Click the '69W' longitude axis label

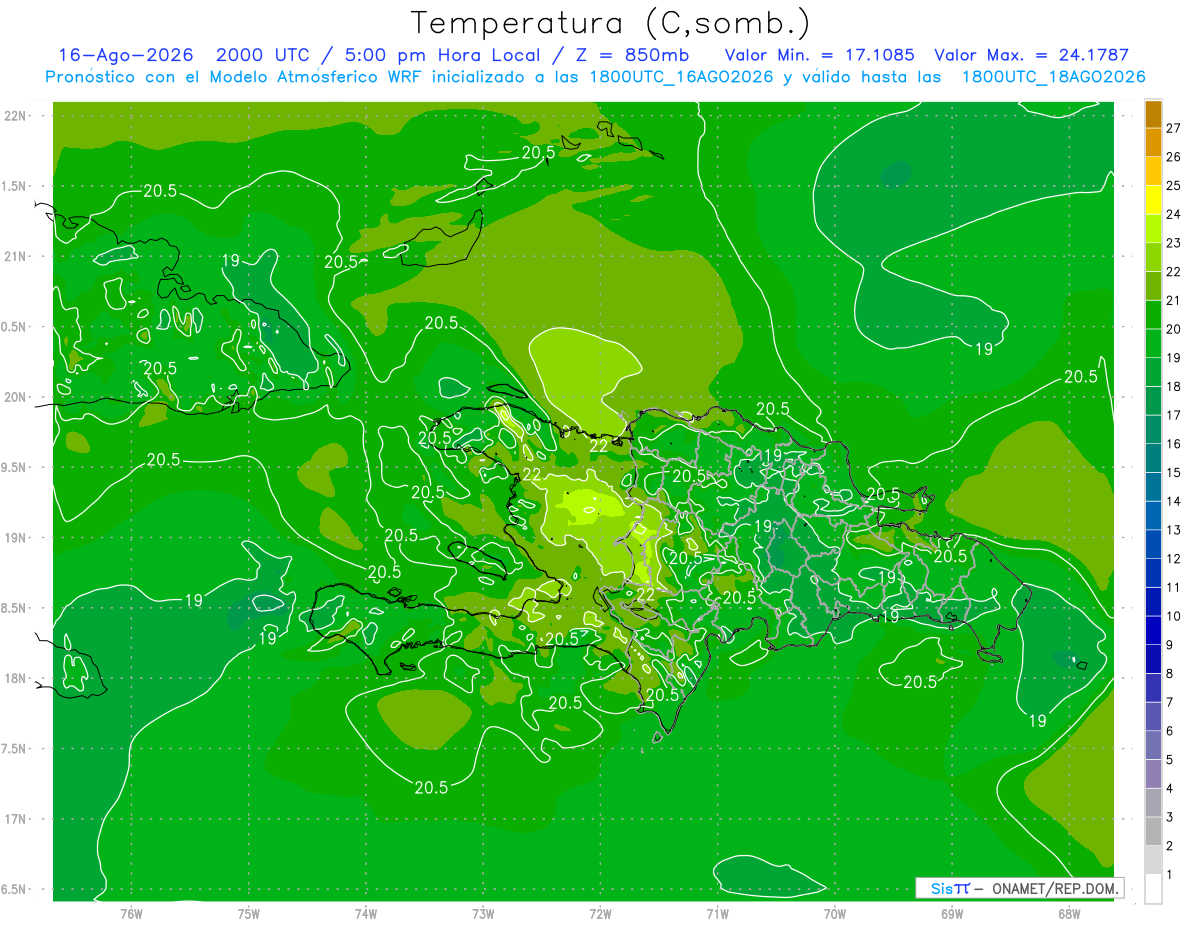pos(952,914)
